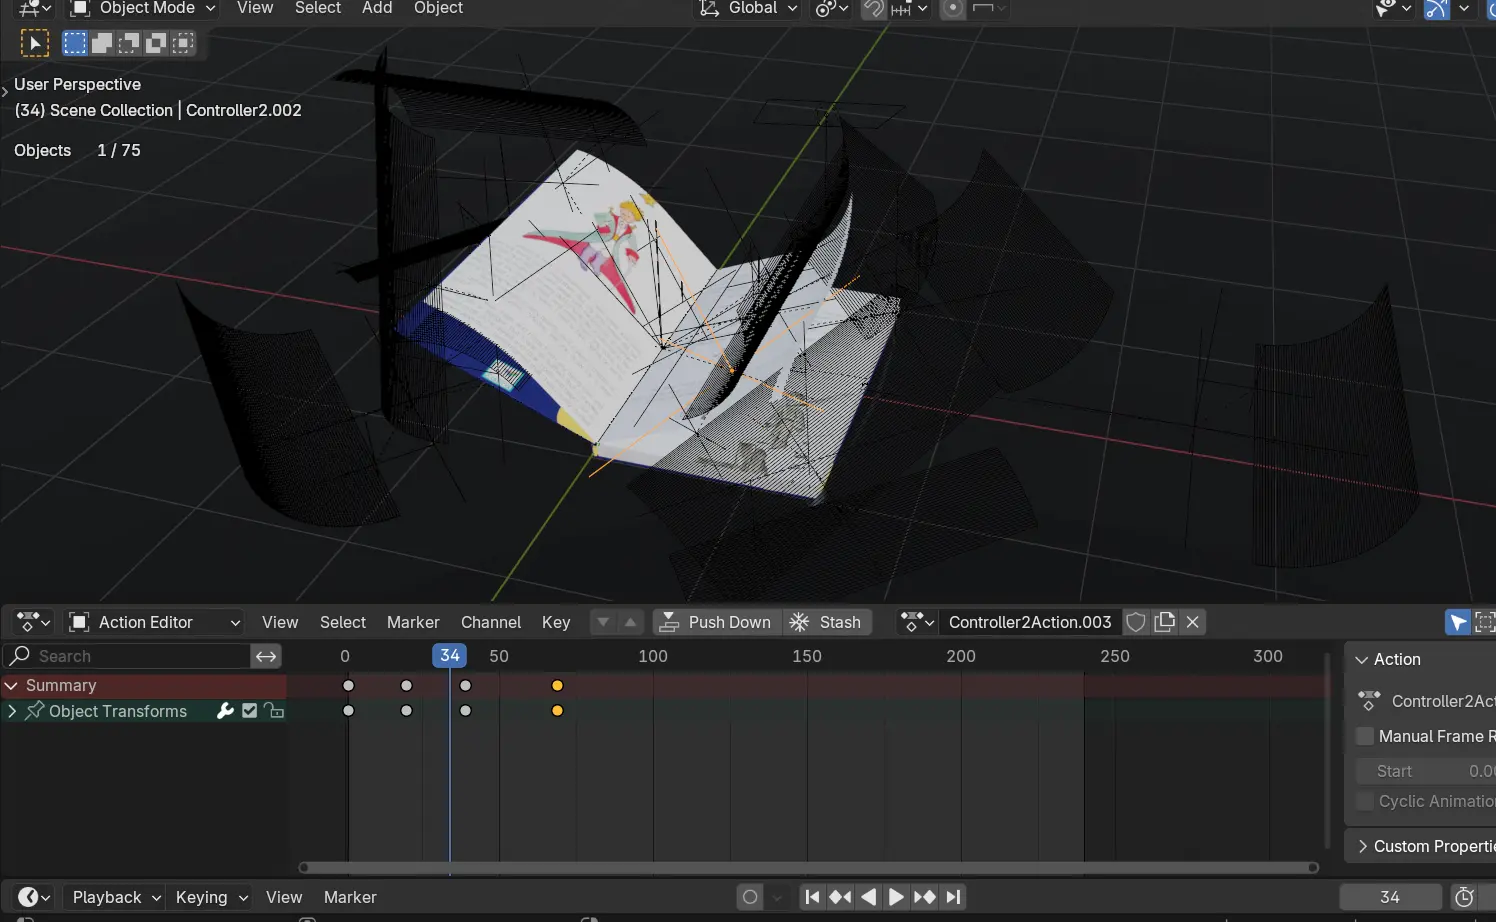Open the Action Editor mode dropdown
This screenshot has width=1496, height=922.
click(x=155, y=622)
